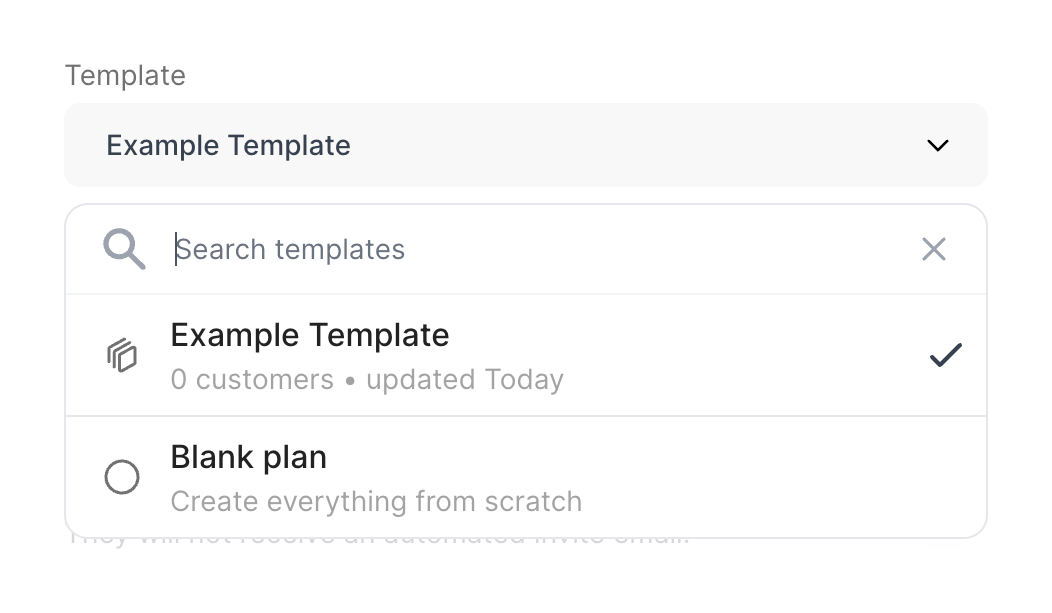Viewport: 1052px width, 613px height.
Task: Collapse the Template dropdown using the chevron arrow
Action: [x=937, y=146]
